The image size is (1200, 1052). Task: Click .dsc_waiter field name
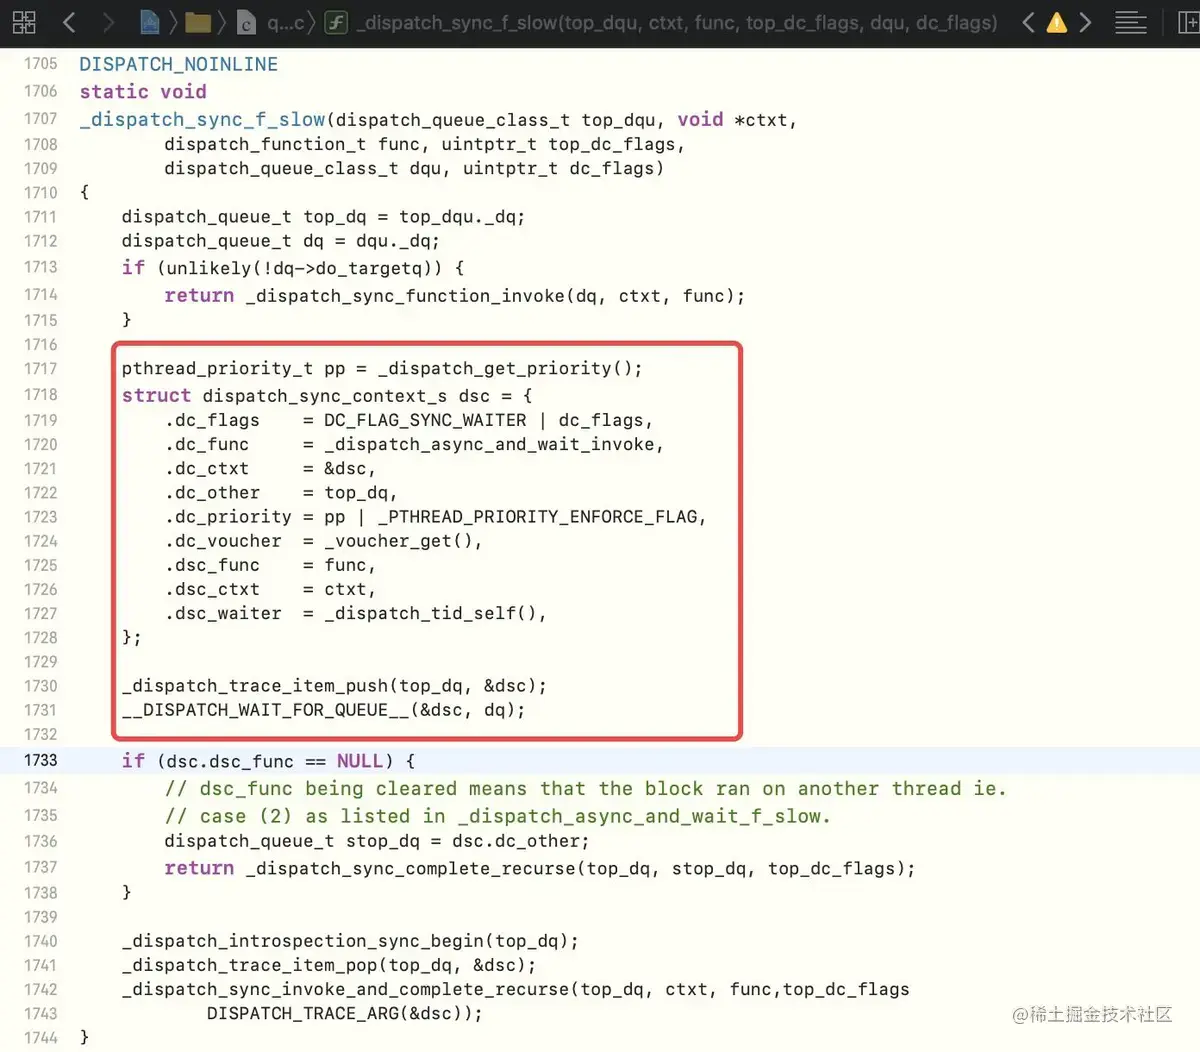click(x=223, y=613)
